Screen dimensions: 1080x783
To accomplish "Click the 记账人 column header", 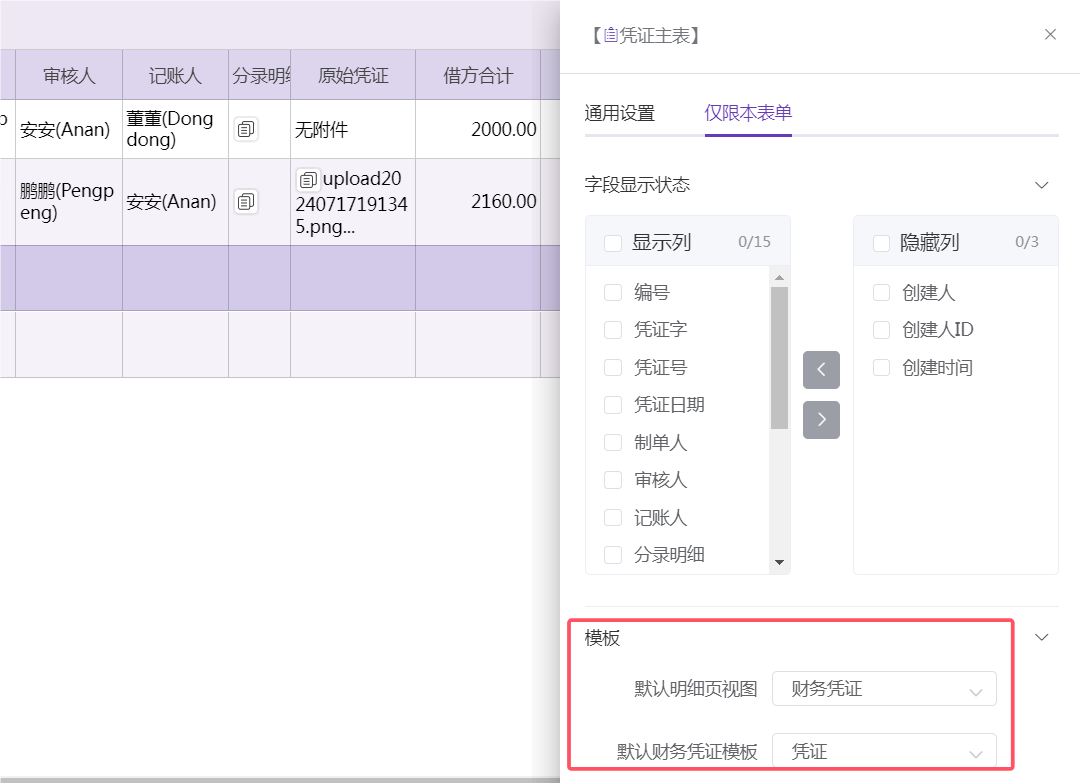I will [x=176, y=75].
